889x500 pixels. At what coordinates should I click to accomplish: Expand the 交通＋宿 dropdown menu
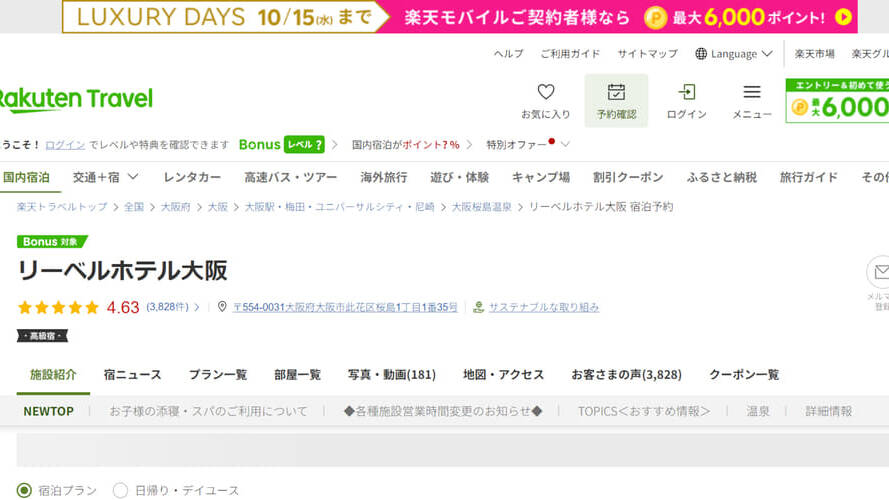(x=132, y=177)
